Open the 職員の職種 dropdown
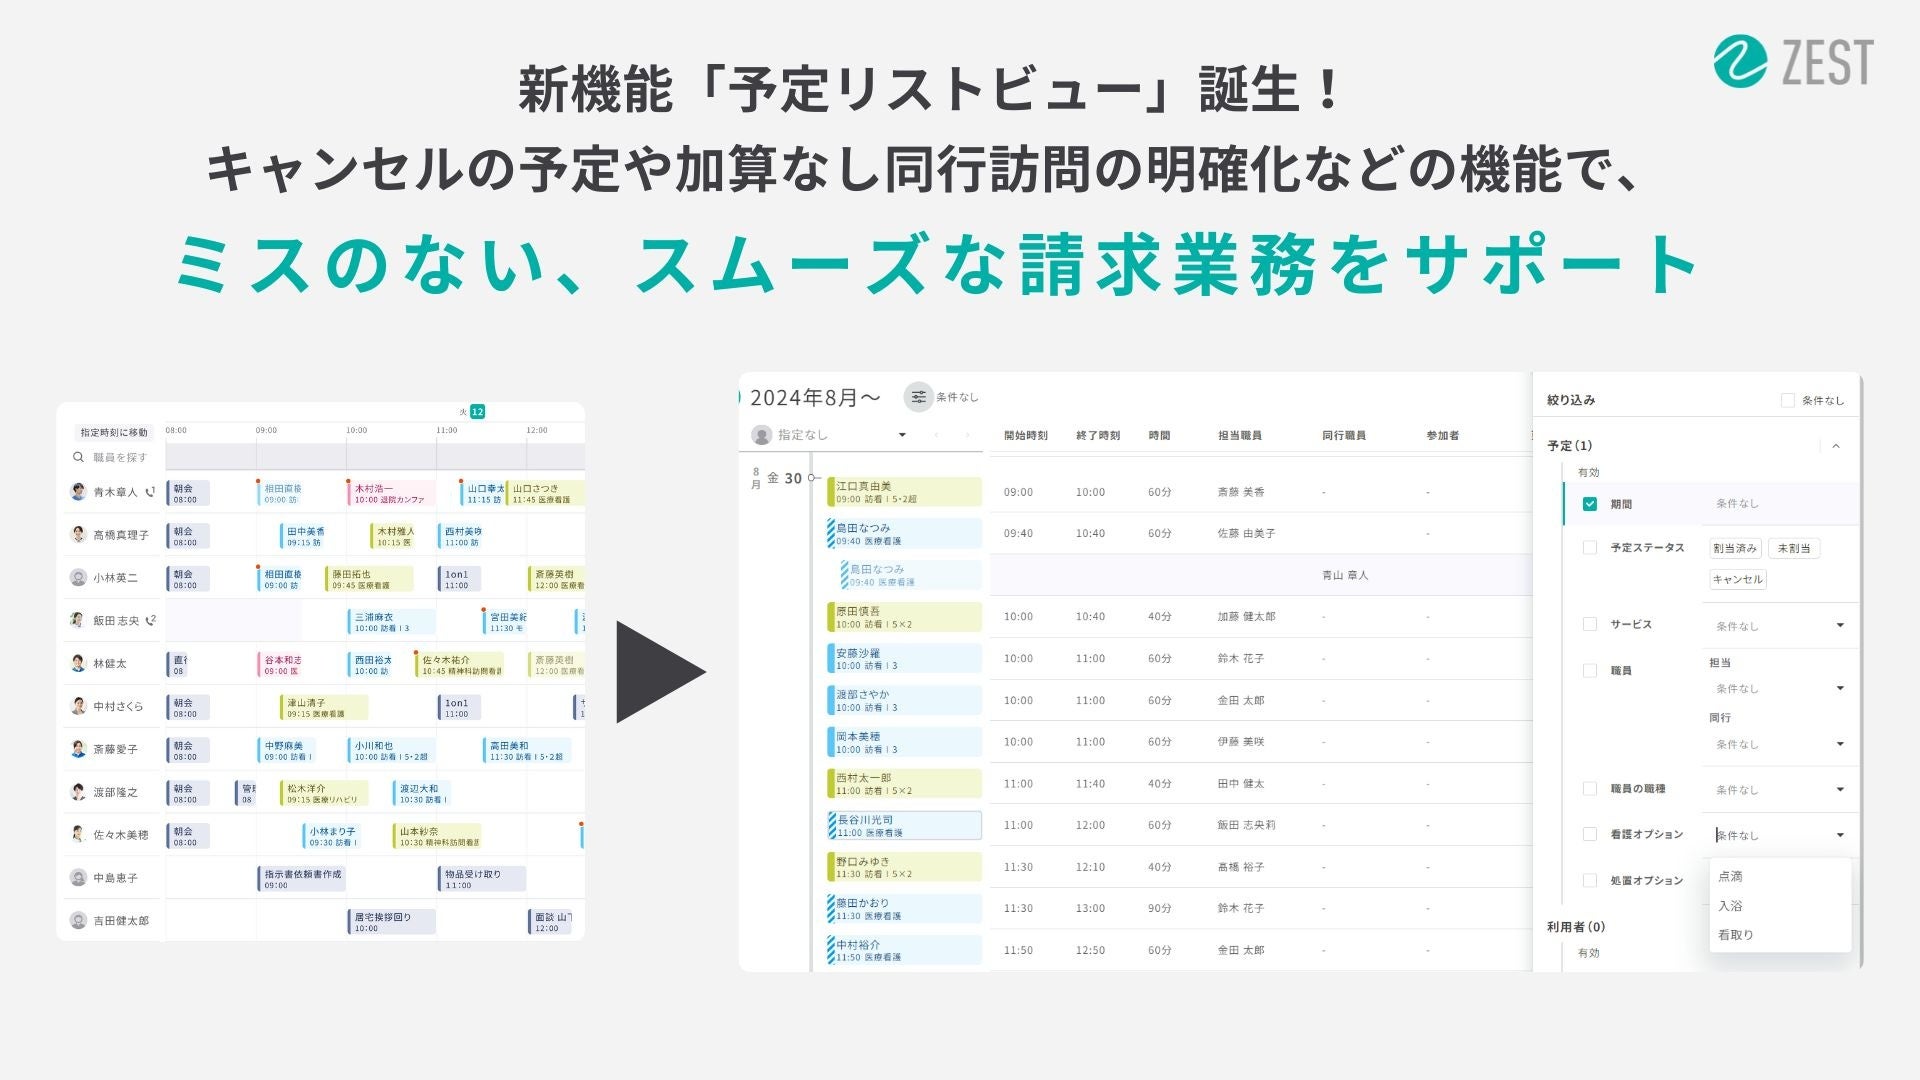Viewport: 1920px width, 1080px height. tap(1839, 790)
